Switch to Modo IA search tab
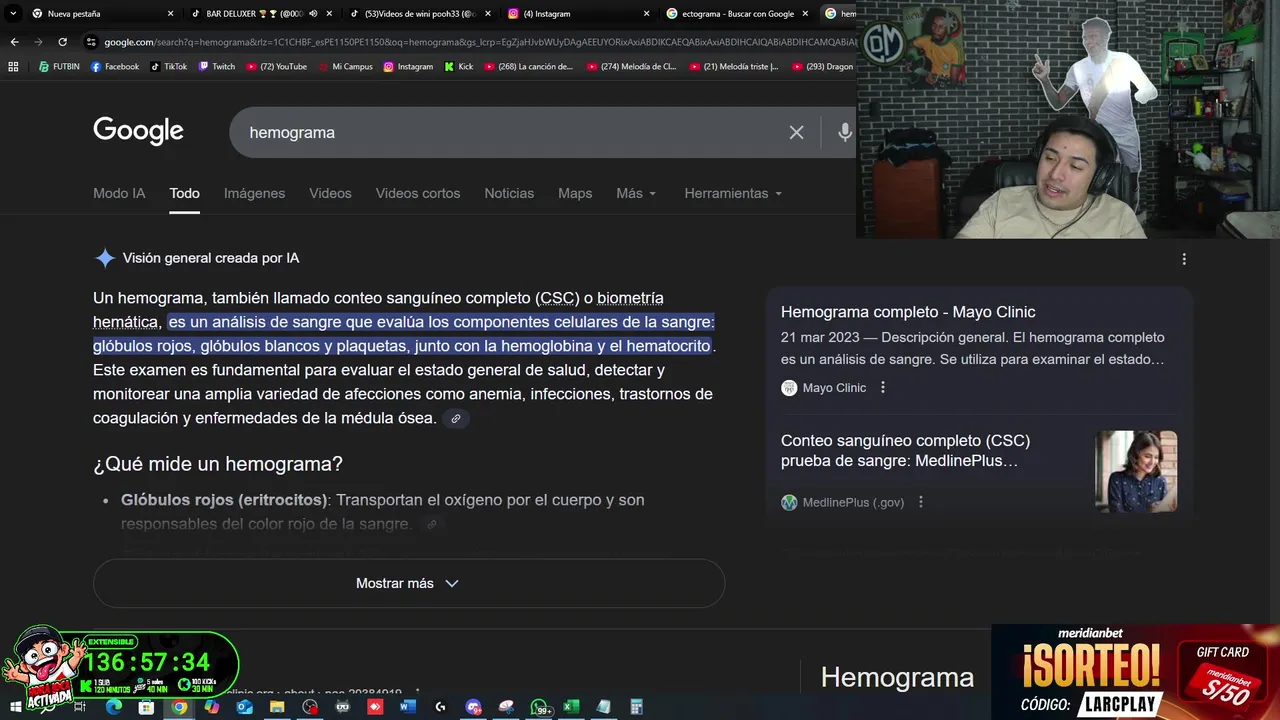The image size is (1280, 720). 119,193
